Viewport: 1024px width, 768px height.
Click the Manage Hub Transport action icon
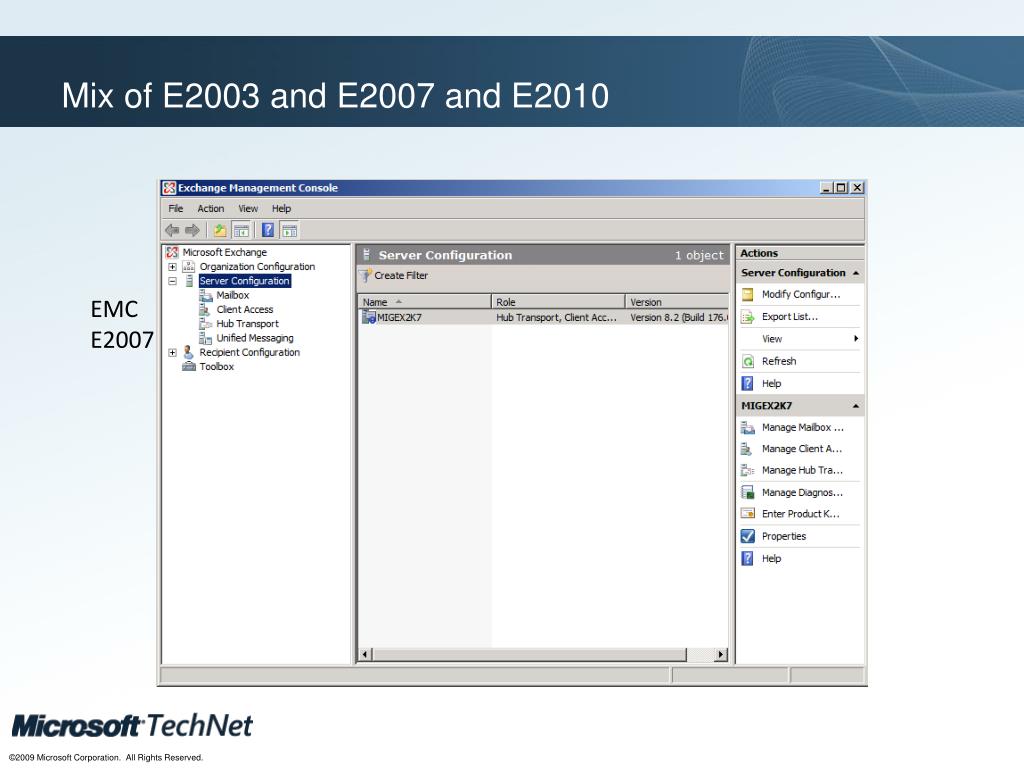tap(748, 470)
